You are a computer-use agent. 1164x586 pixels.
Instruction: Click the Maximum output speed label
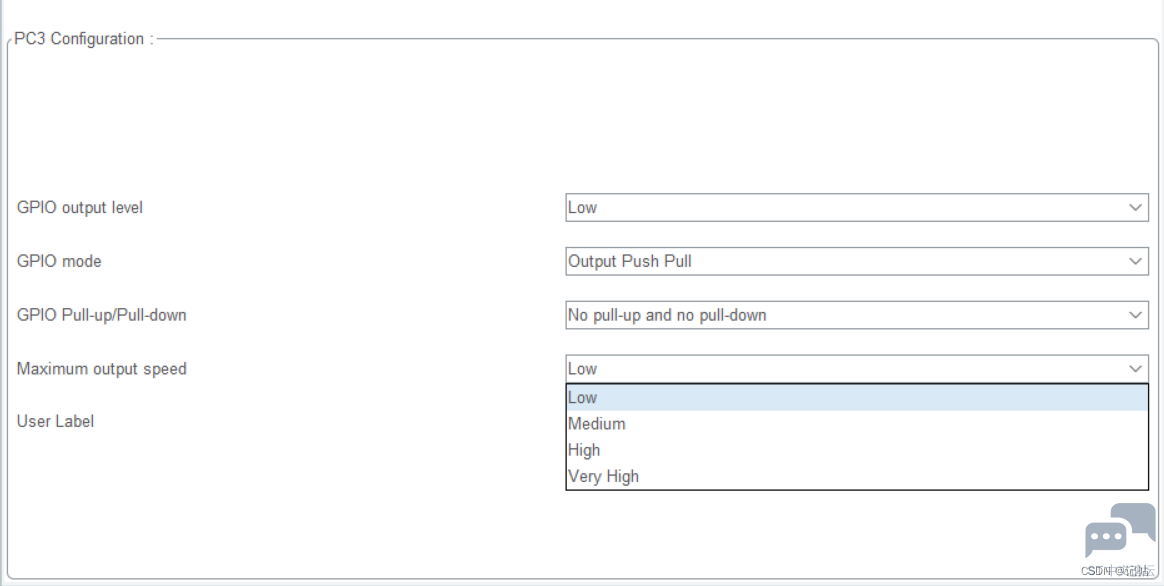(x=102, y=369)
